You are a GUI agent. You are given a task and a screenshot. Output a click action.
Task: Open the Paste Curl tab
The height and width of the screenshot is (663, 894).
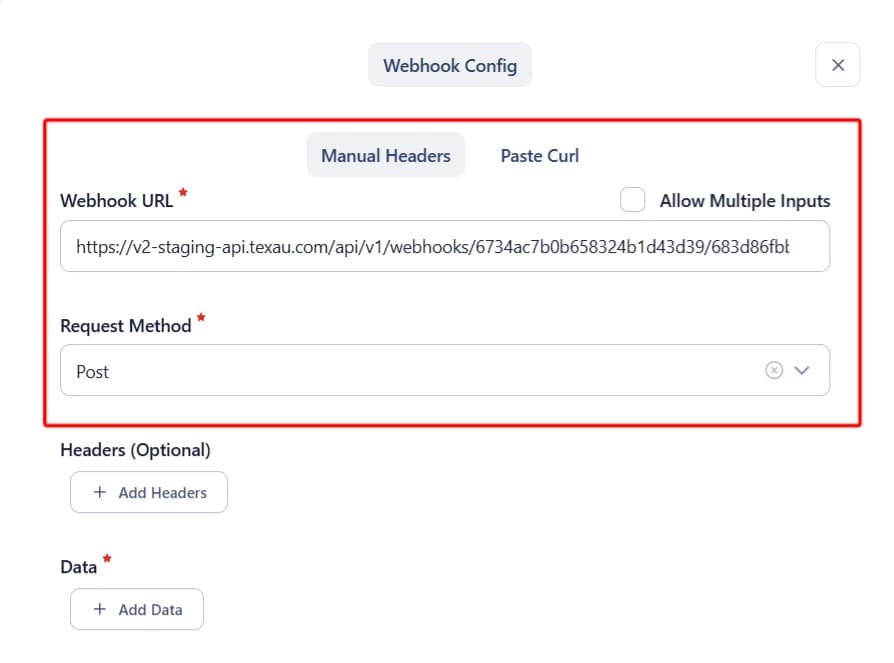(x=539, y=155)
